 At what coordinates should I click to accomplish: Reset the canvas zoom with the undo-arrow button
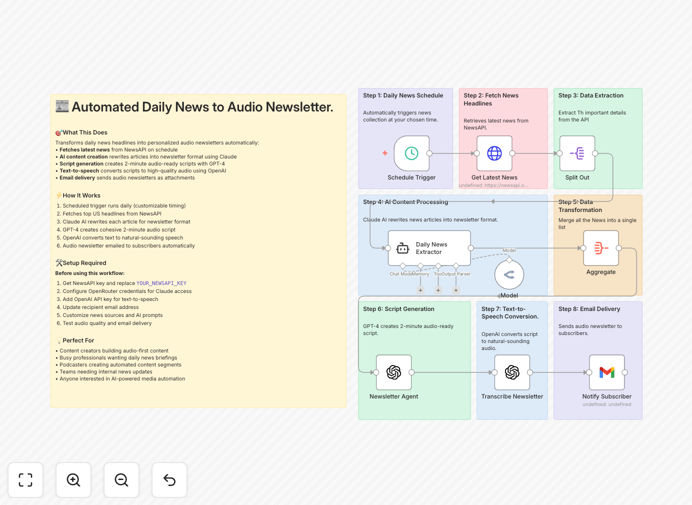click(169, 480)
